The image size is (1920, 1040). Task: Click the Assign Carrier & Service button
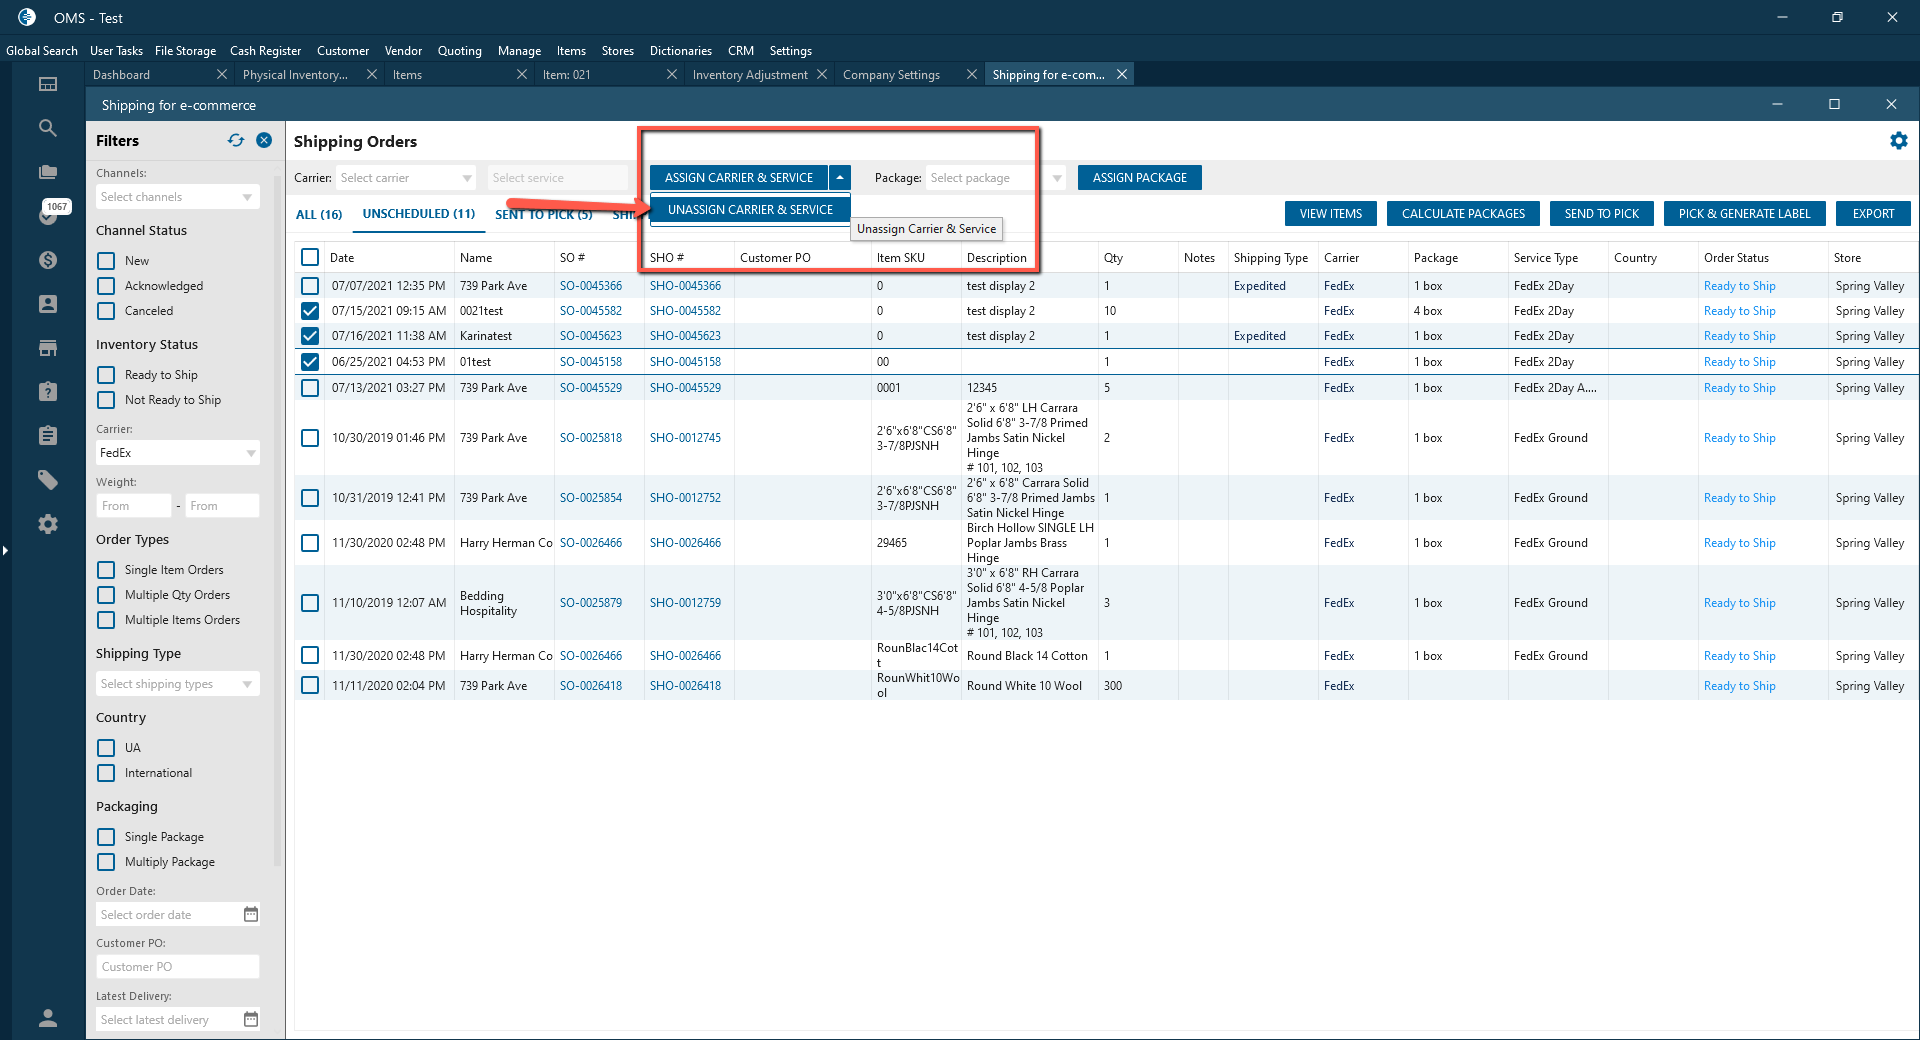pyautogui.click(x=739, y=178)
